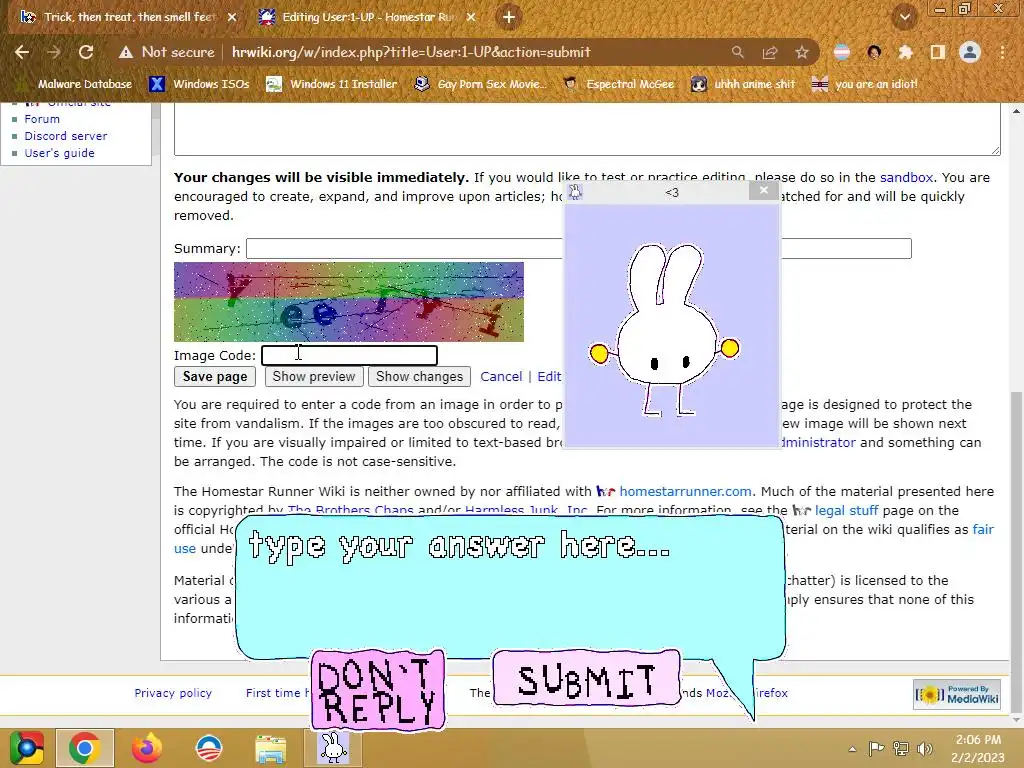Viewport: 1024px width, 768px height.
Task: Click the Image Code text box
Action: point(349,355)
